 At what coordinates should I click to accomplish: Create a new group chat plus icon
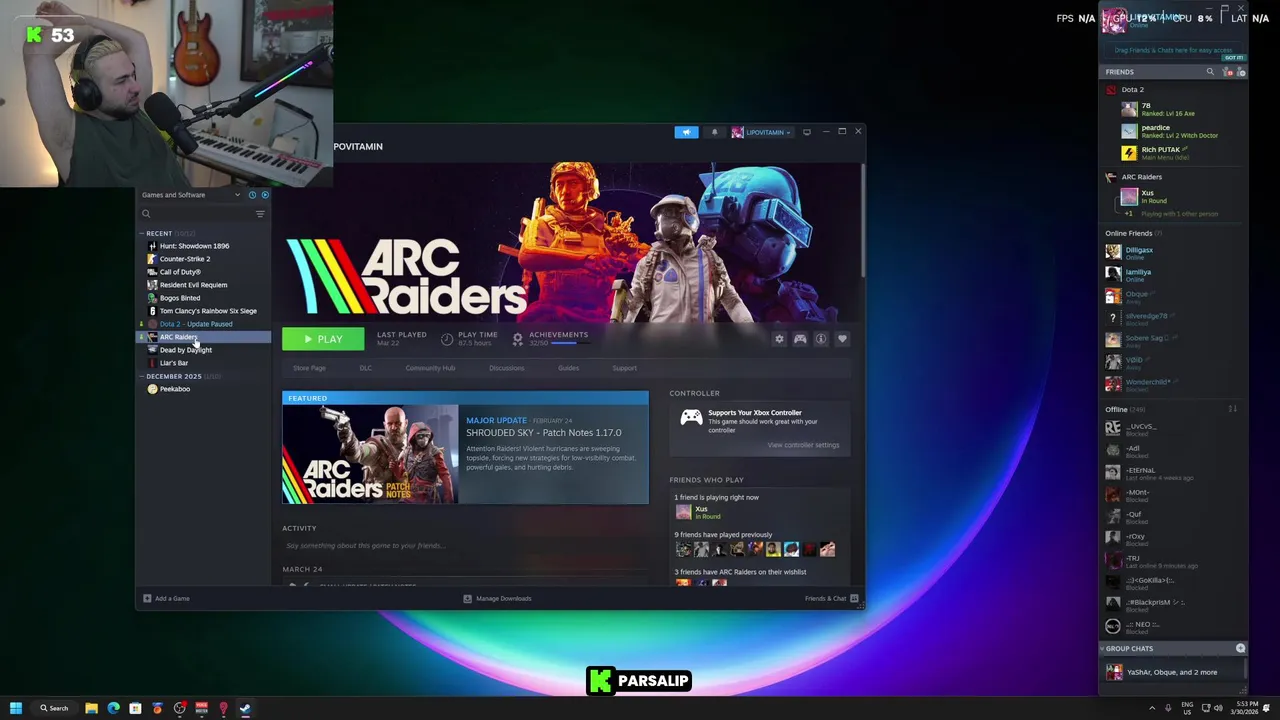point(1241,649)
